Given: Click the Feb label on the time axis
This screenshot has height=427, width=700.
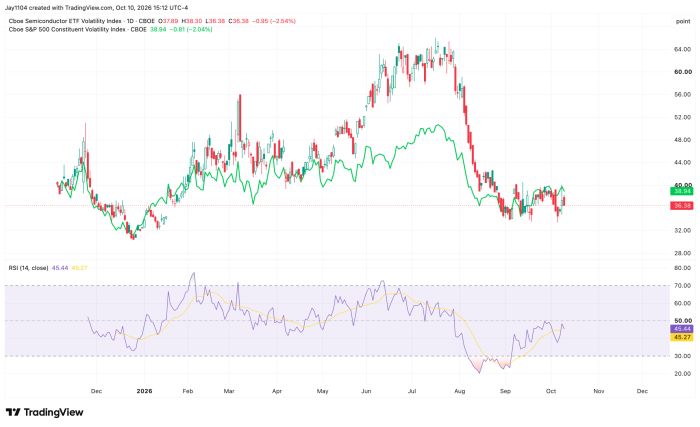Looking at the screenshot, I should point(188,391).
